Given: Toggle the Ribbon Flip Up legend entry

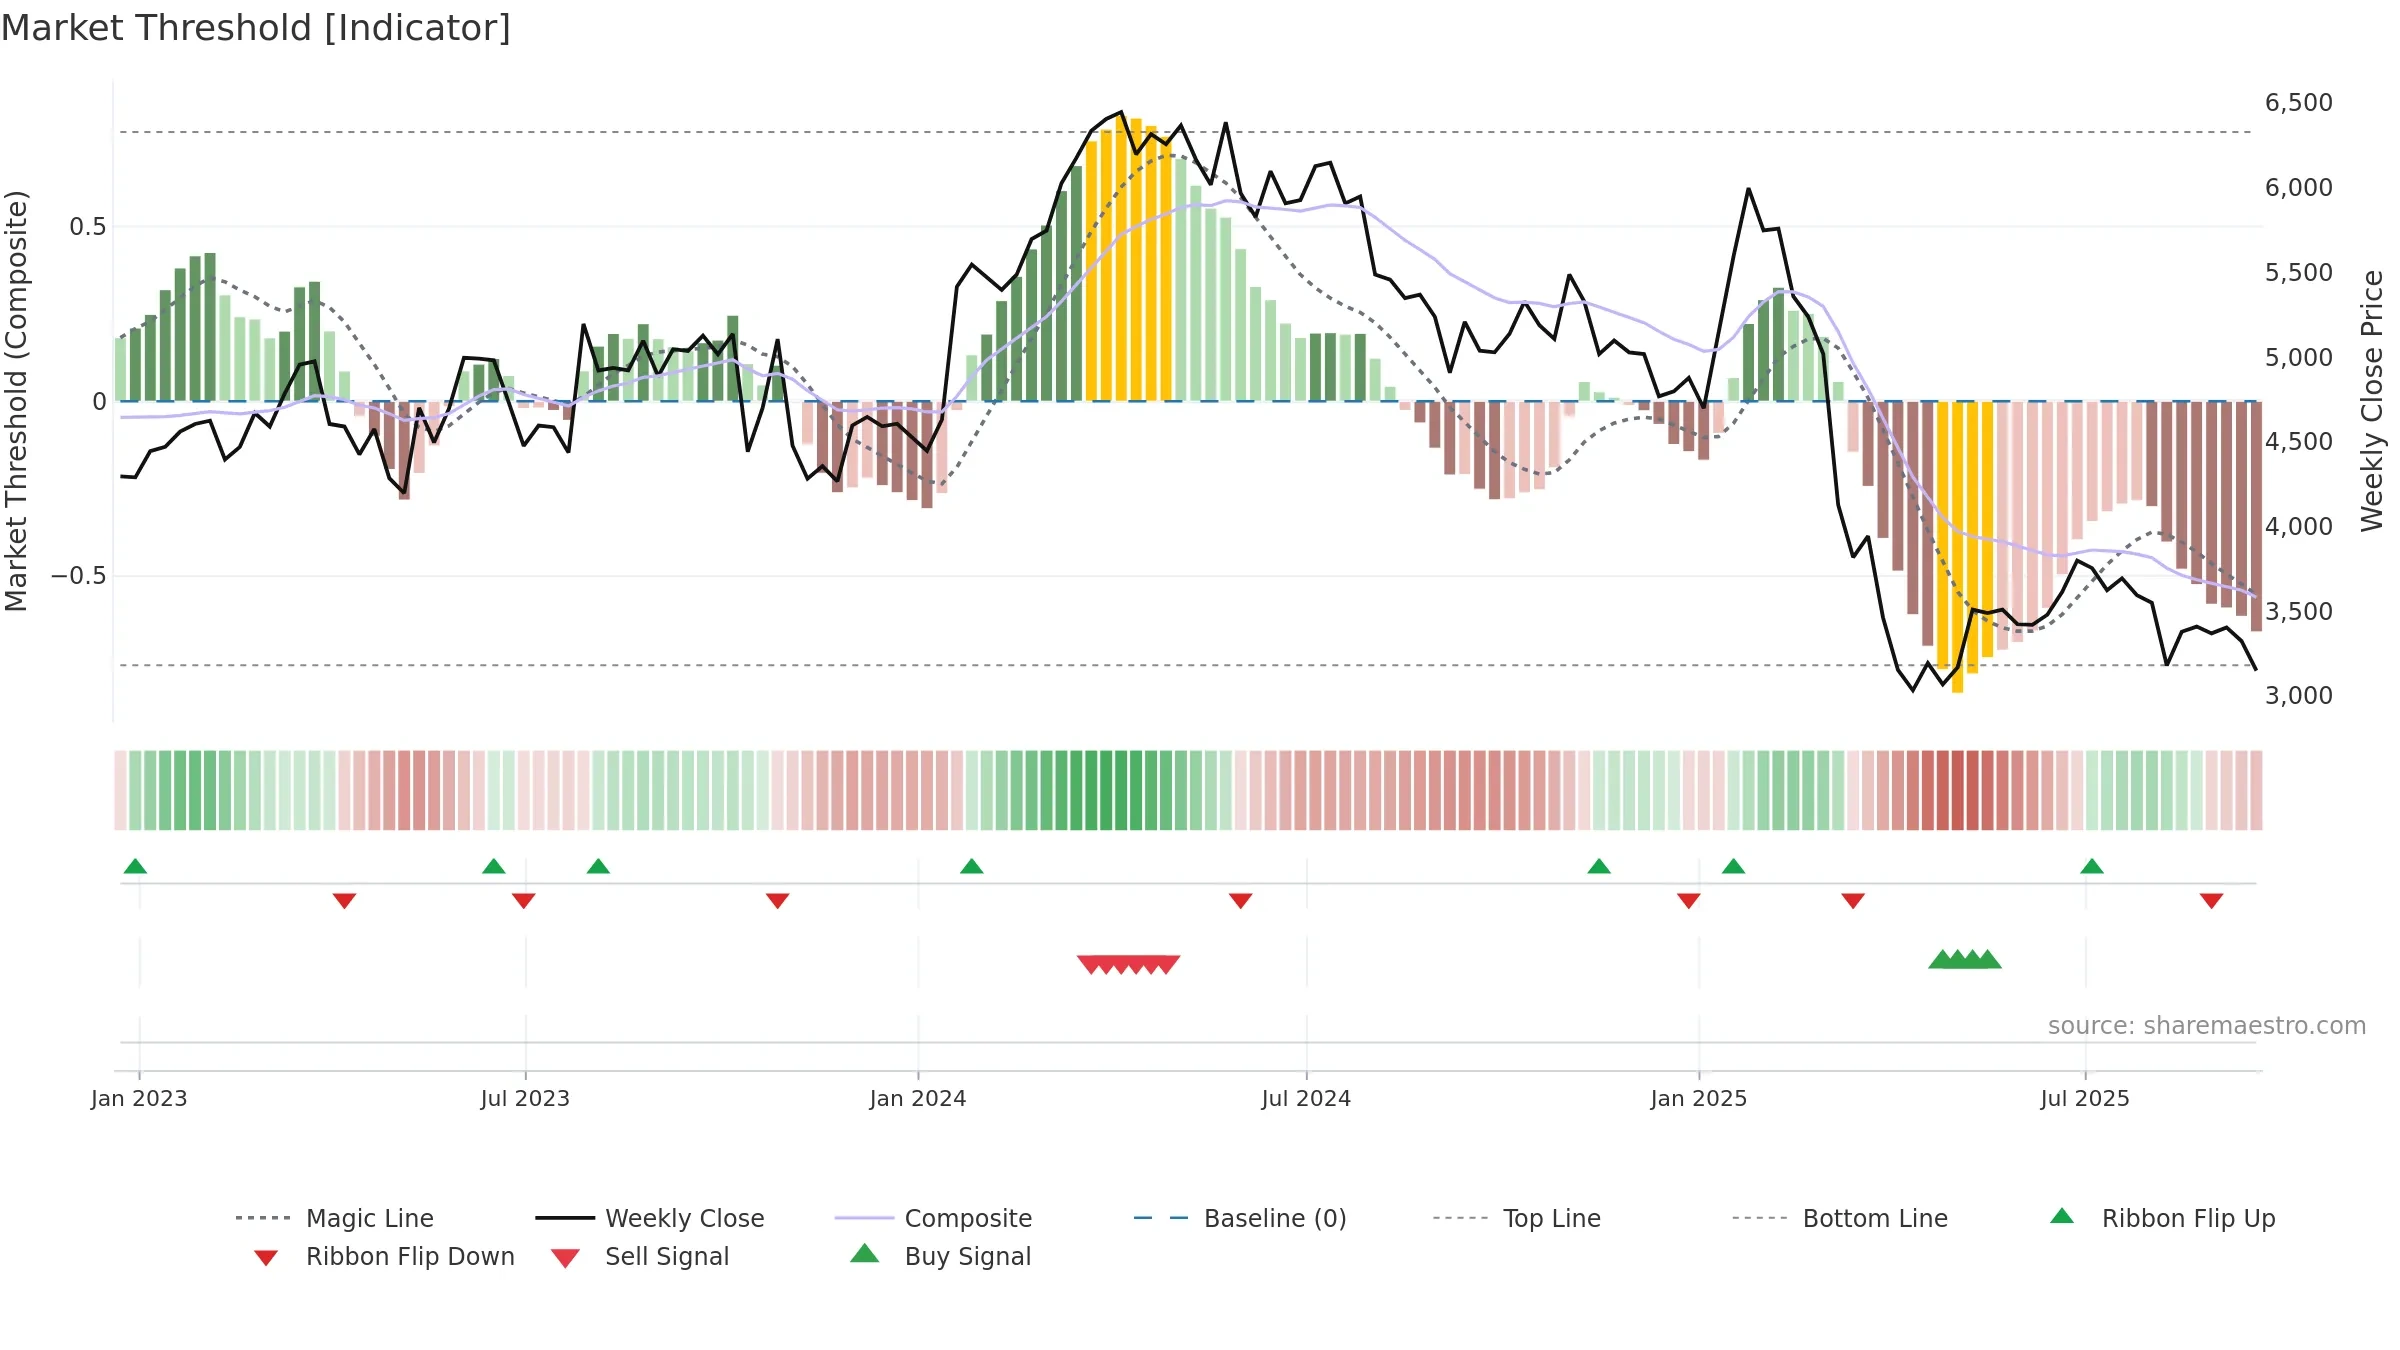Looking at the screenshot, I should click(2162, 1218).
